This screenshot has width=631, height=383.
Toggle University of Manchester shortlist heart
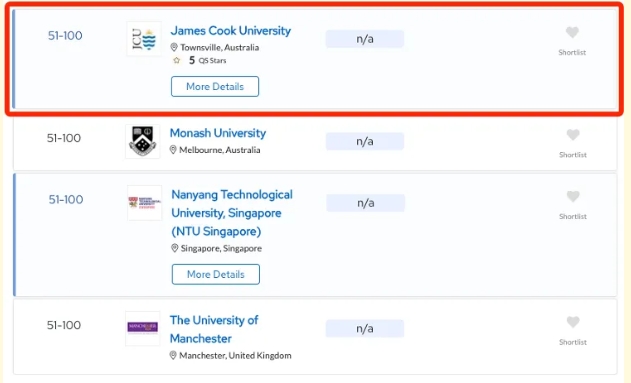pos(573,322)
